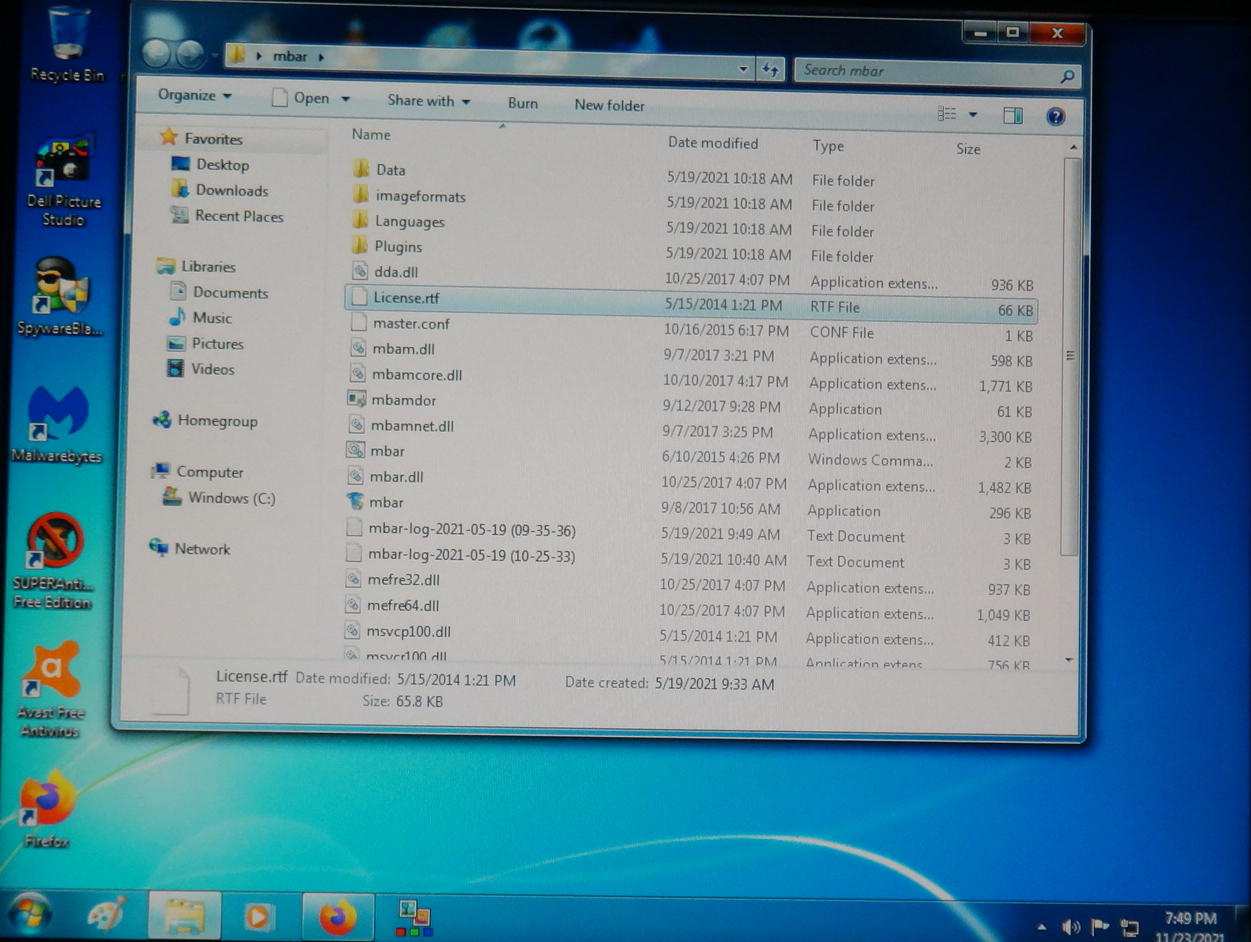Select Recent Places in navigation pane
Image resolution: width=1251 pixels, height=942 pixels.
[x=226, y=216]
